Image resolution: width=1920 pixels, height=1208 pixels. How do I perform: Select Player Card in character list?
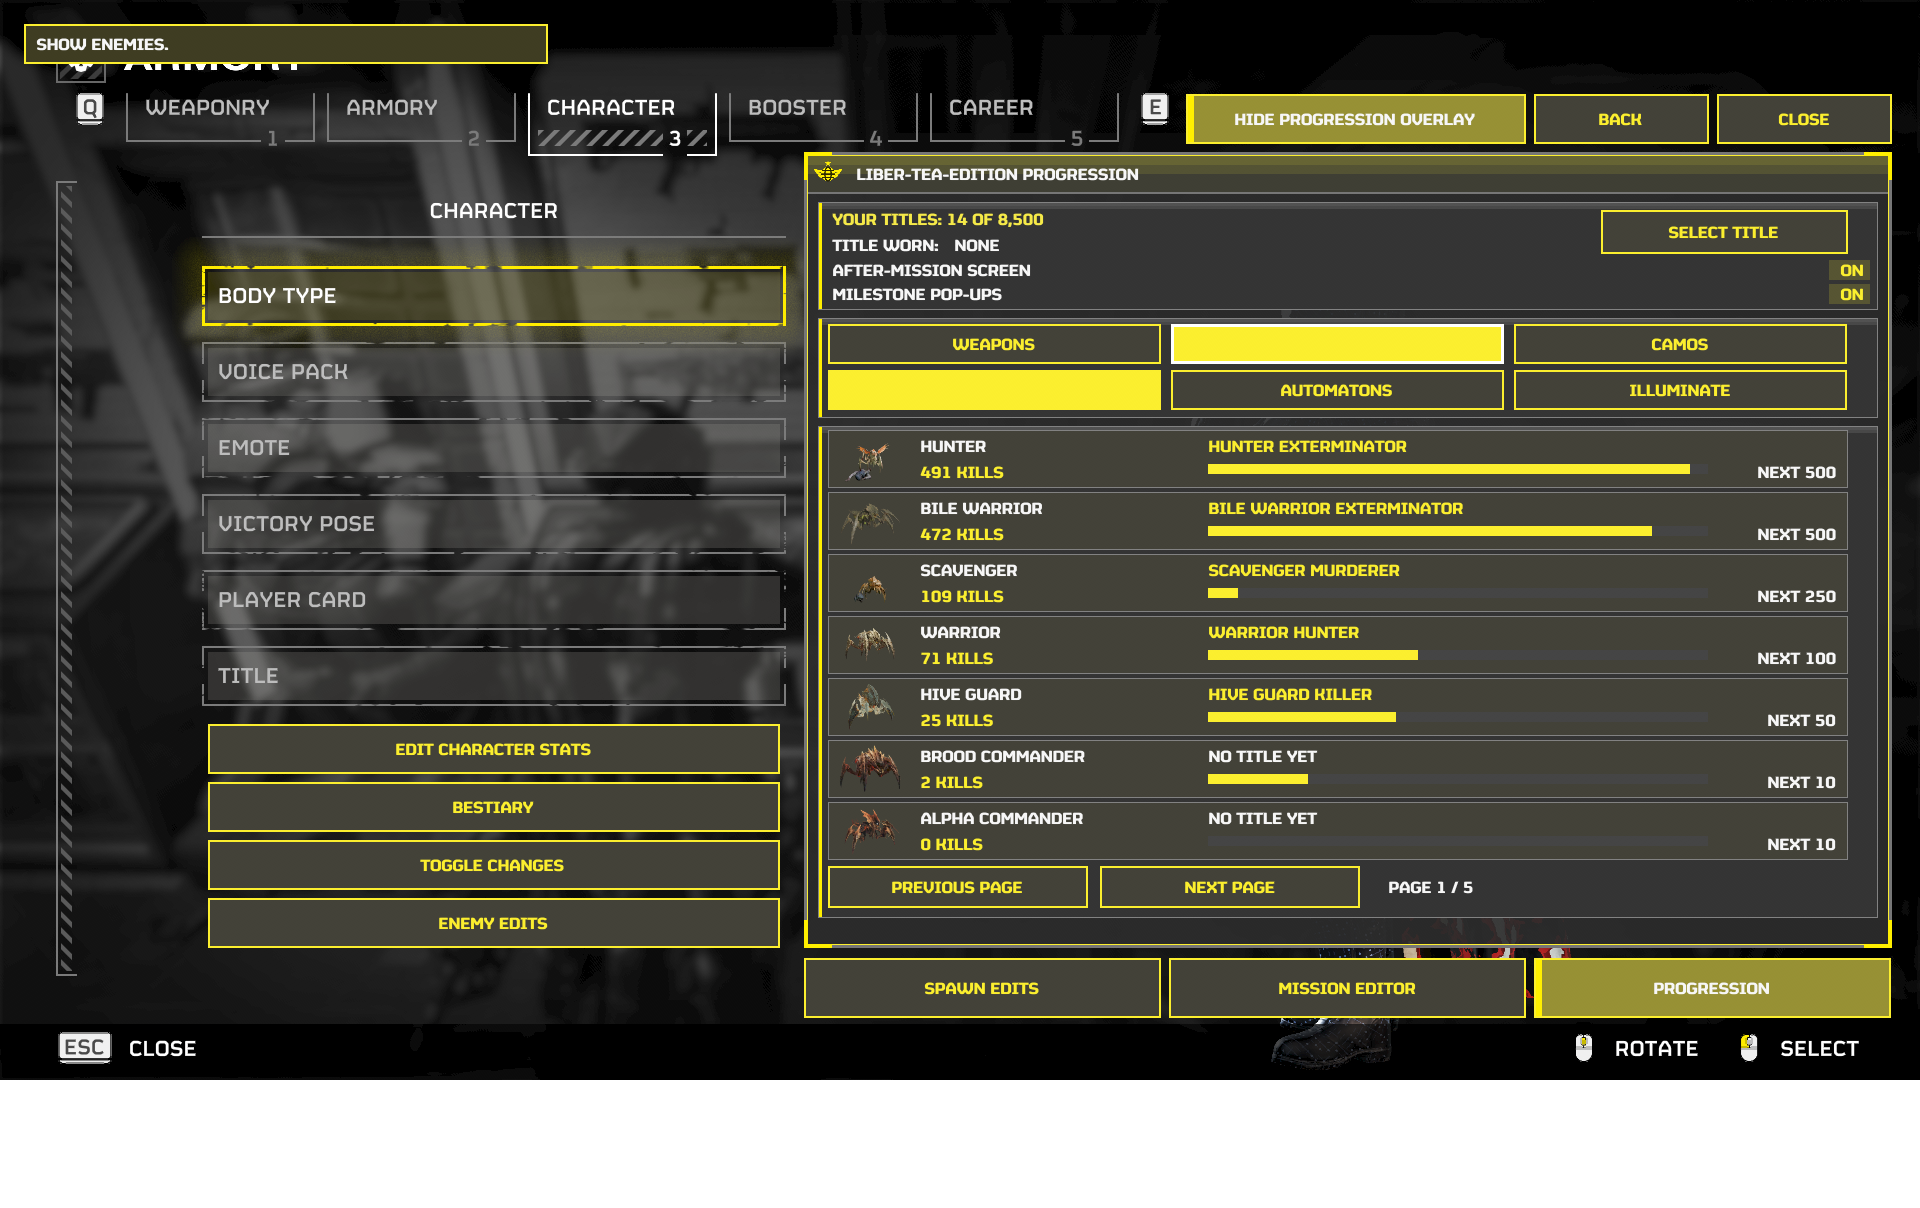(494, 600)
